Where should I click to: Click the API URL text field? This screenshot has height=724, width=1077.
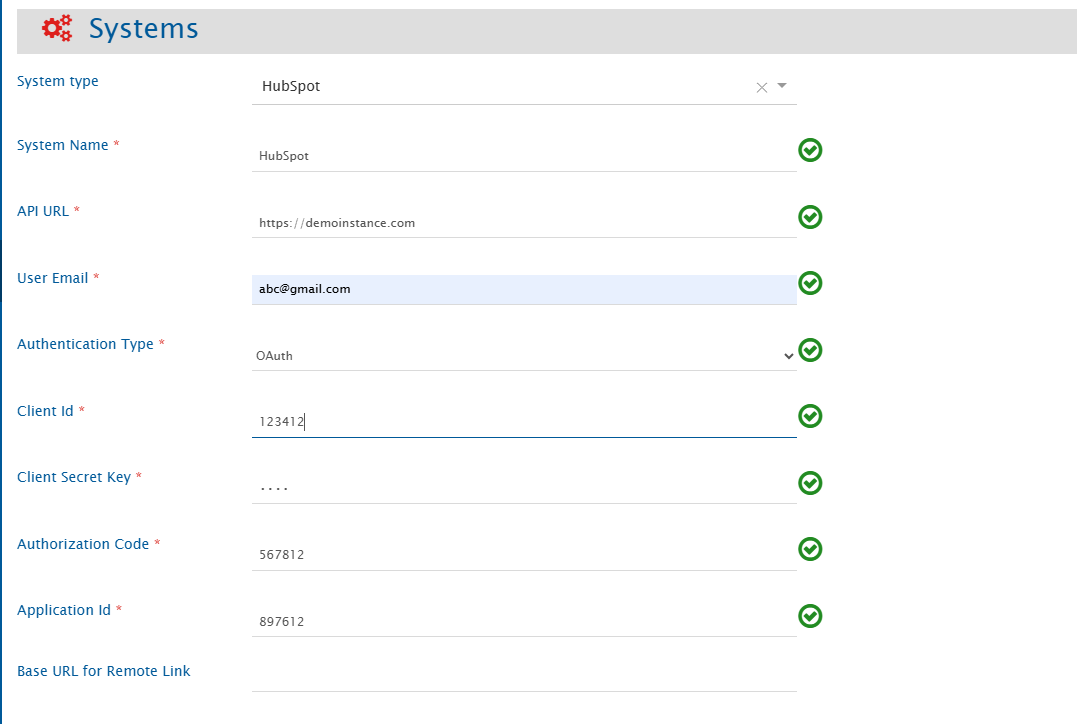(523, 223)
